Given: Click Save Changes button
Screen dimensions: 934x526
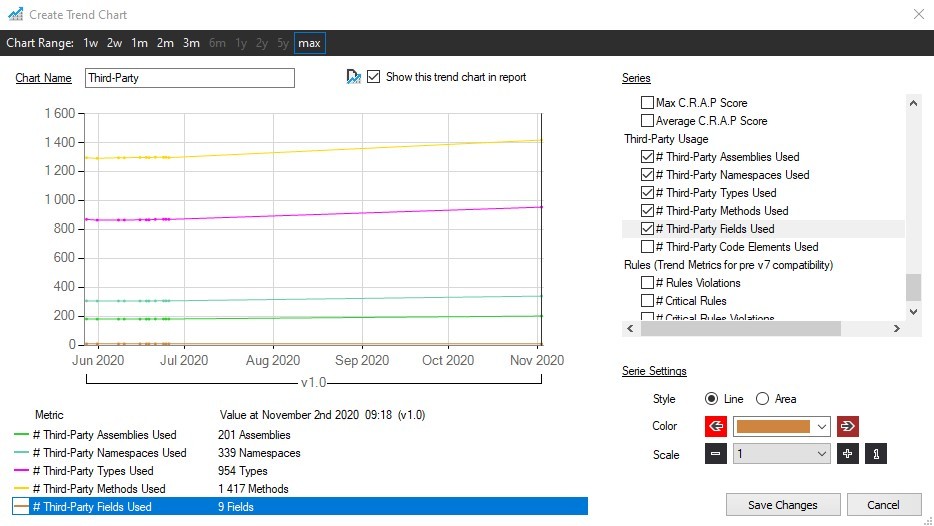Looking at the screenshot, I should pyautogui.click(x=782, y=505).
